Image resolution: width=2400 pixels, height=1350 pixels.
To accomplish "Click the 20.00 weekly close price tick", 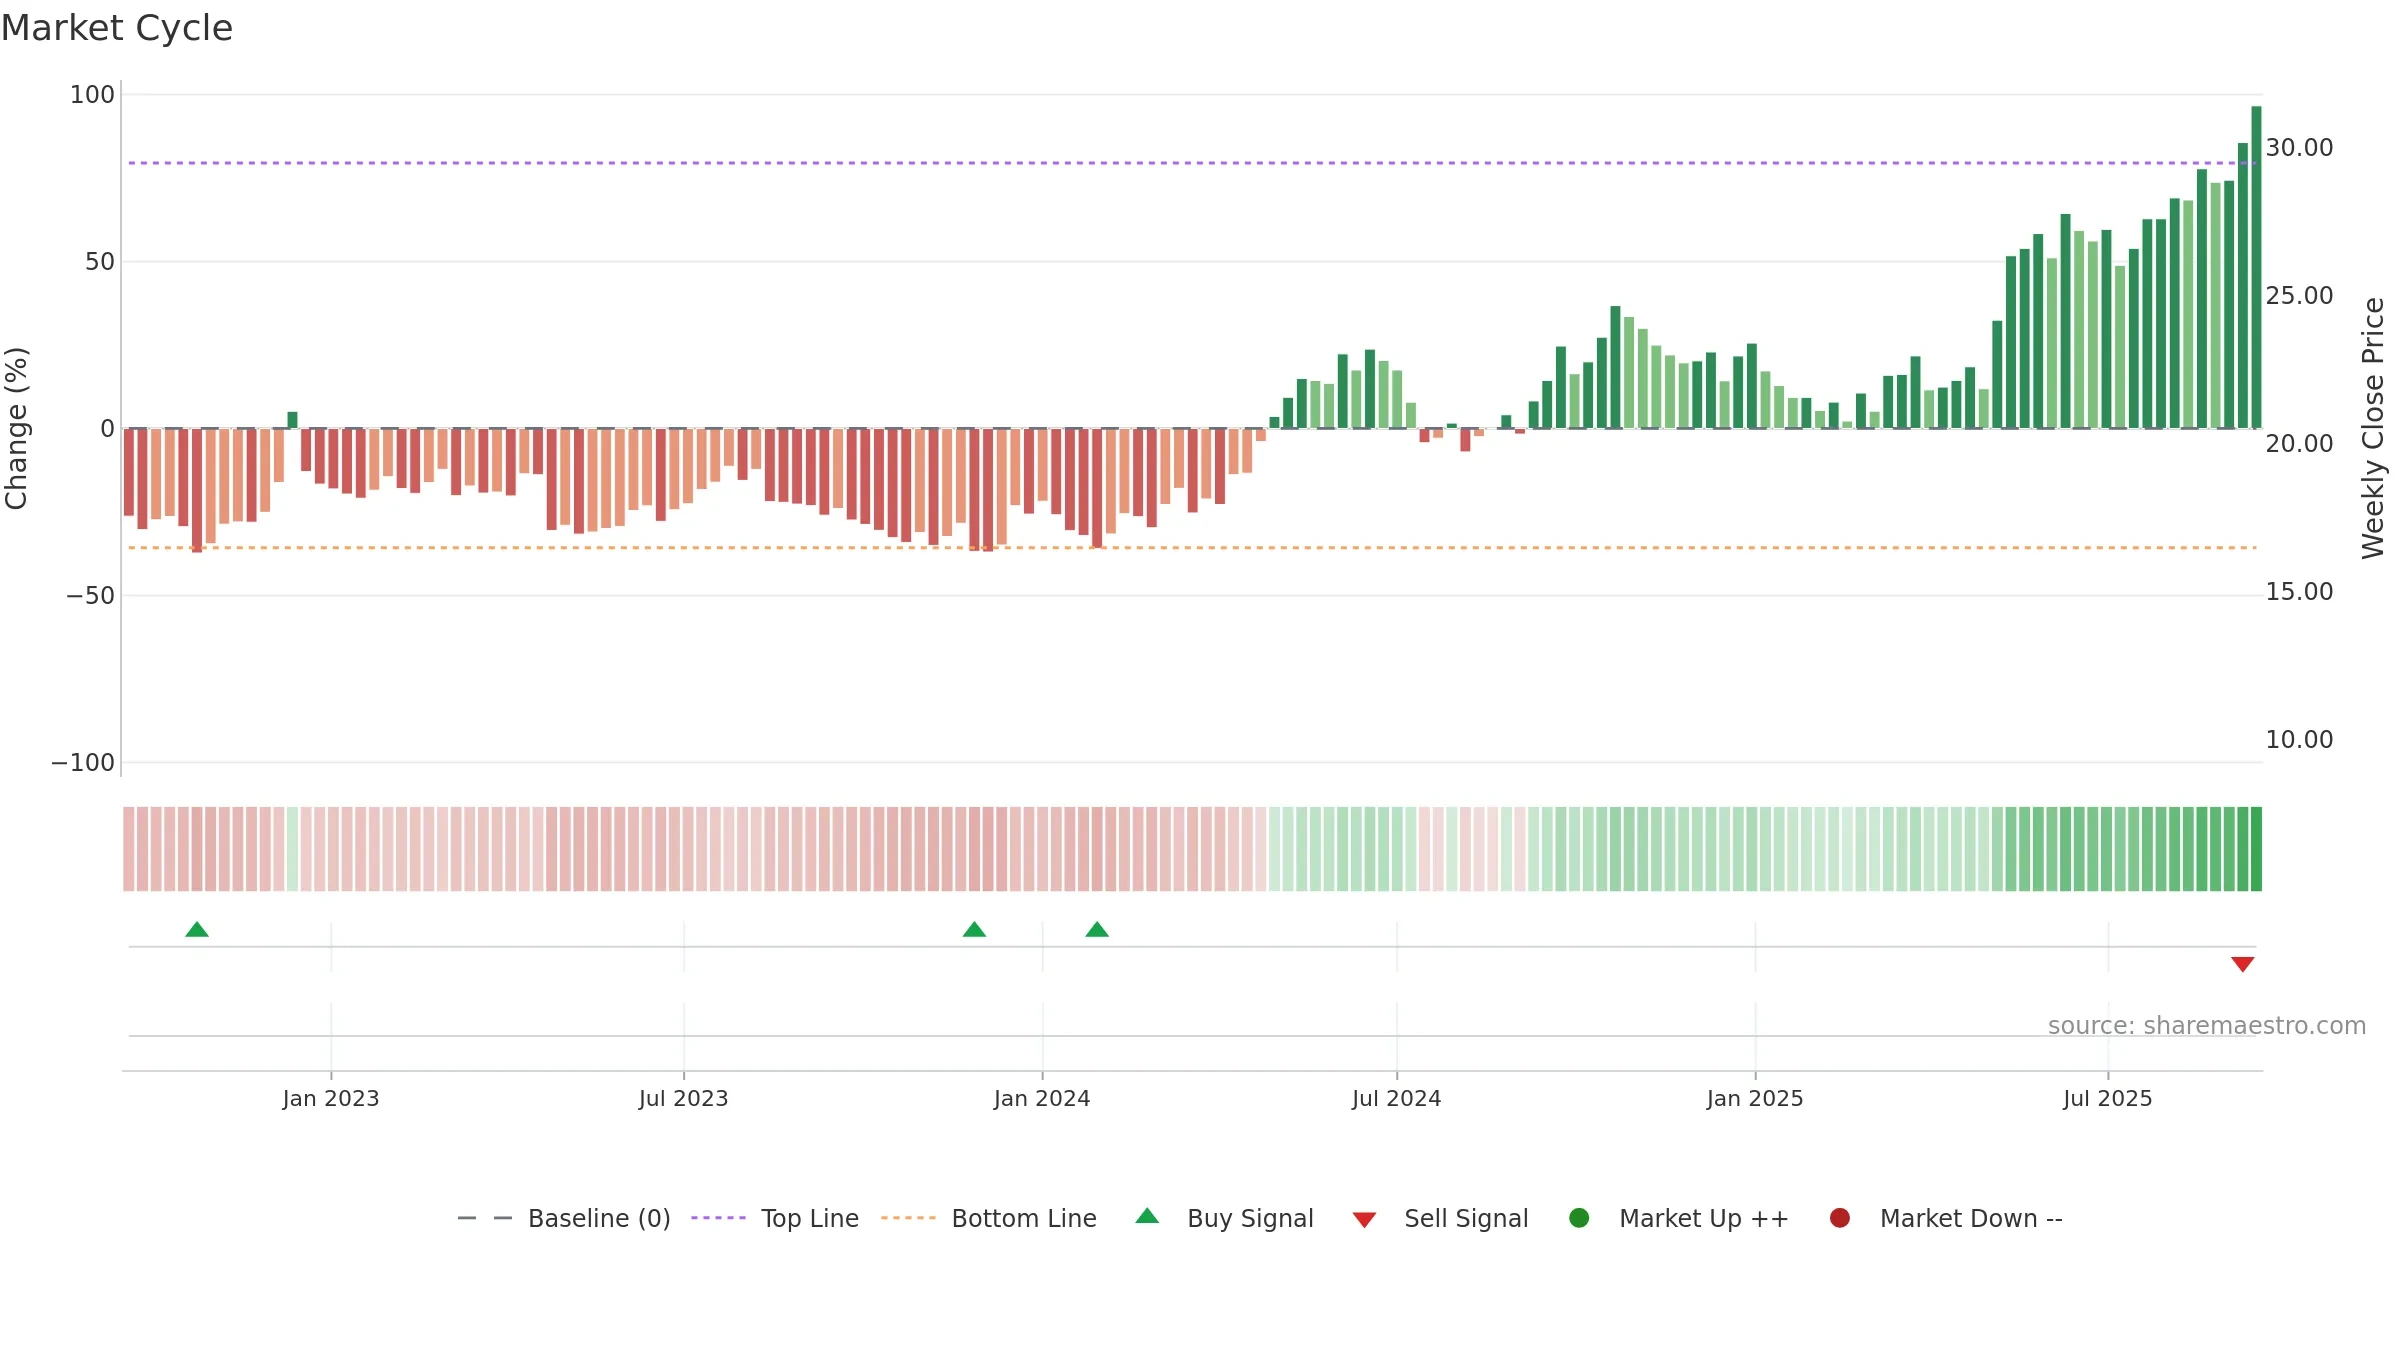I will [x=2299, y=444].
